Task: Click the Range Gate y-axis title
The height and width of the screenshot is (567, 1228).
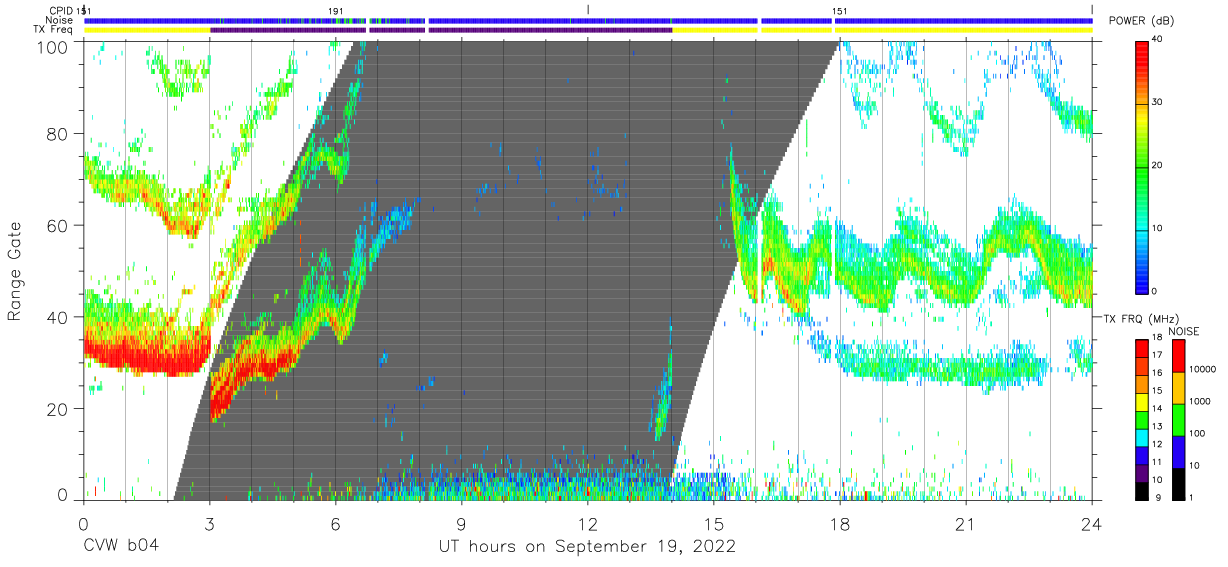Action: pos(16,271)
